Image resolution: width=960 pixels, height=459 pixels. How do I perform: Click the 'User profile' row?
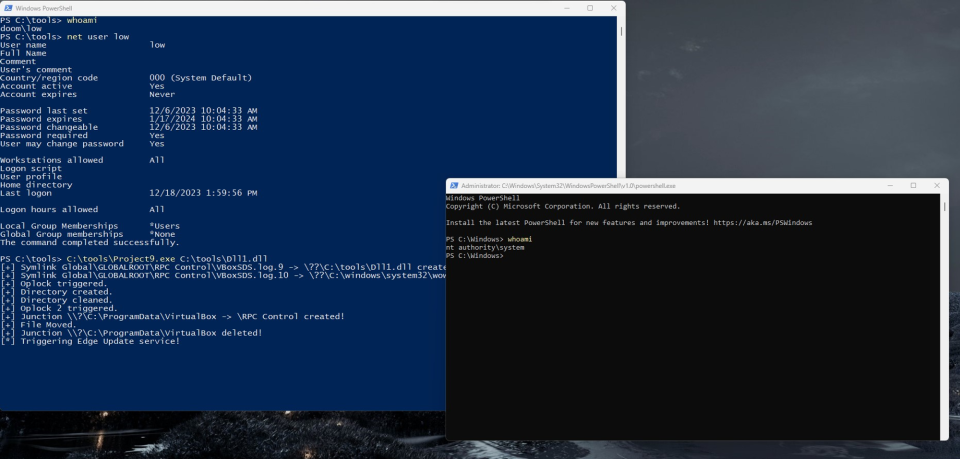[31, 176]
